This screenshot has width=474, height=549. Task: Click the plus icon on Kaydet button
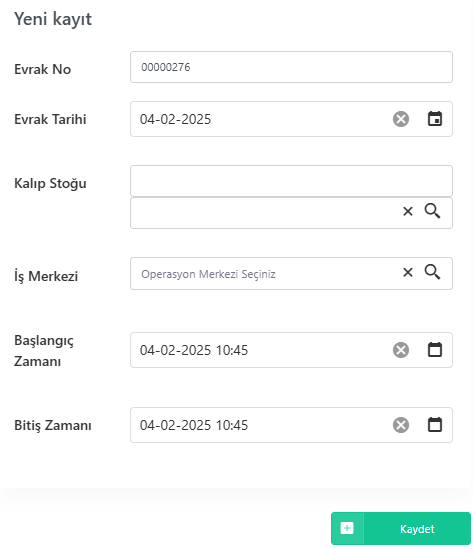pos(347,528)
